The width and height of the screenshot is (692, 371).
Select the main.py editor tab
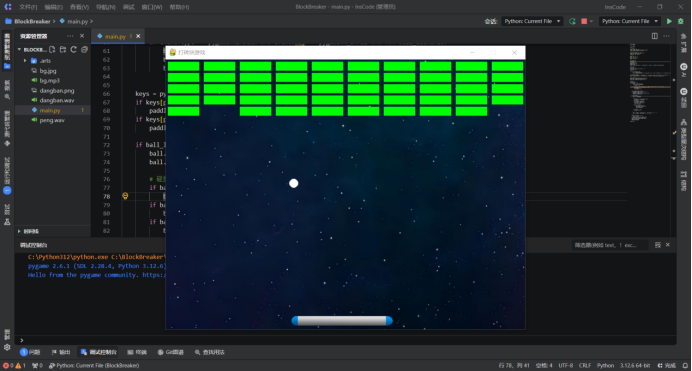tap(115, 36)
